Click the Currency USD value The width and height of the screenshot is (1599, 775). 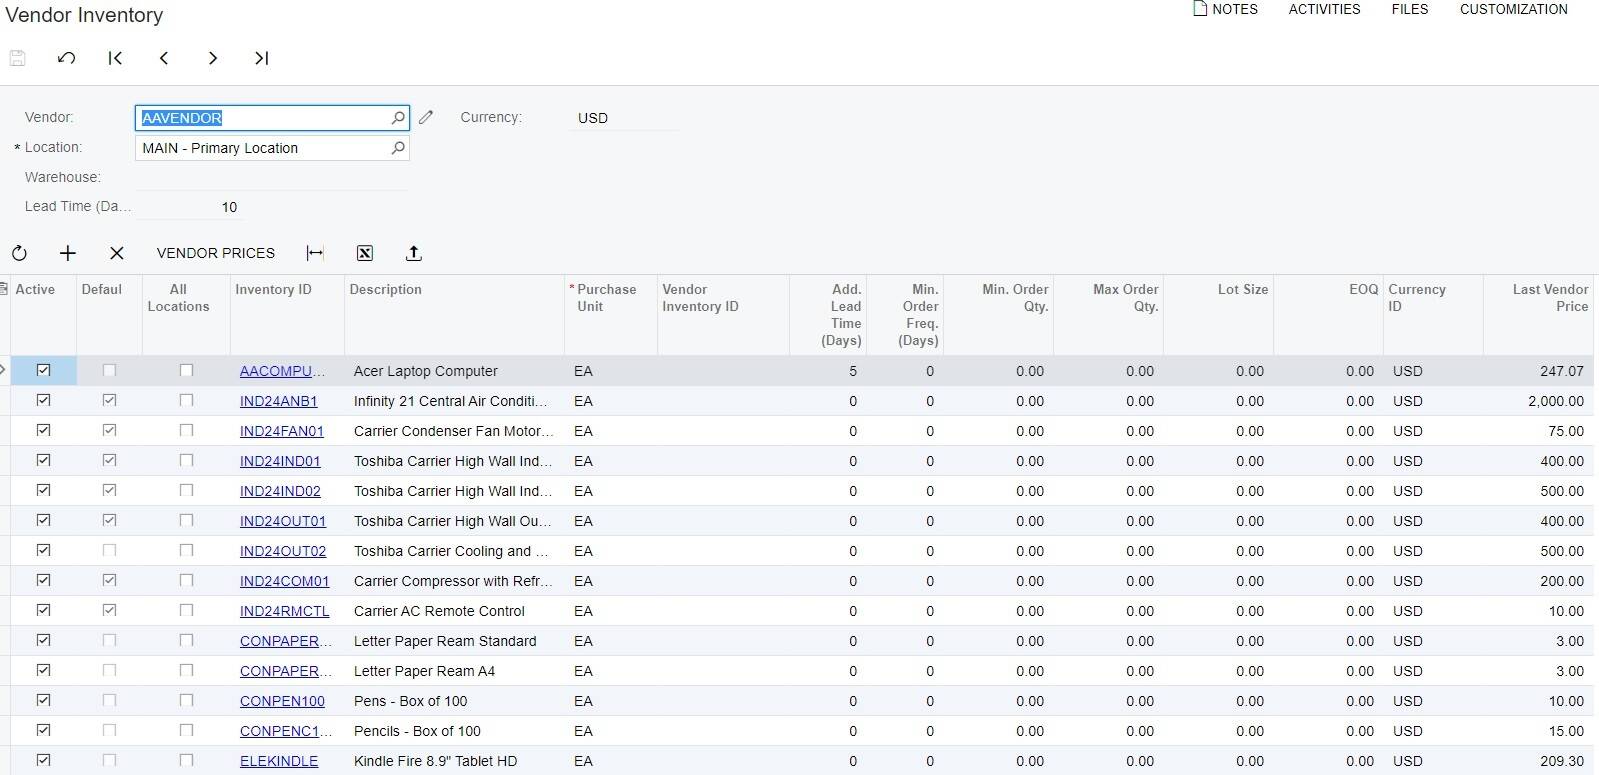click(593, 118)
